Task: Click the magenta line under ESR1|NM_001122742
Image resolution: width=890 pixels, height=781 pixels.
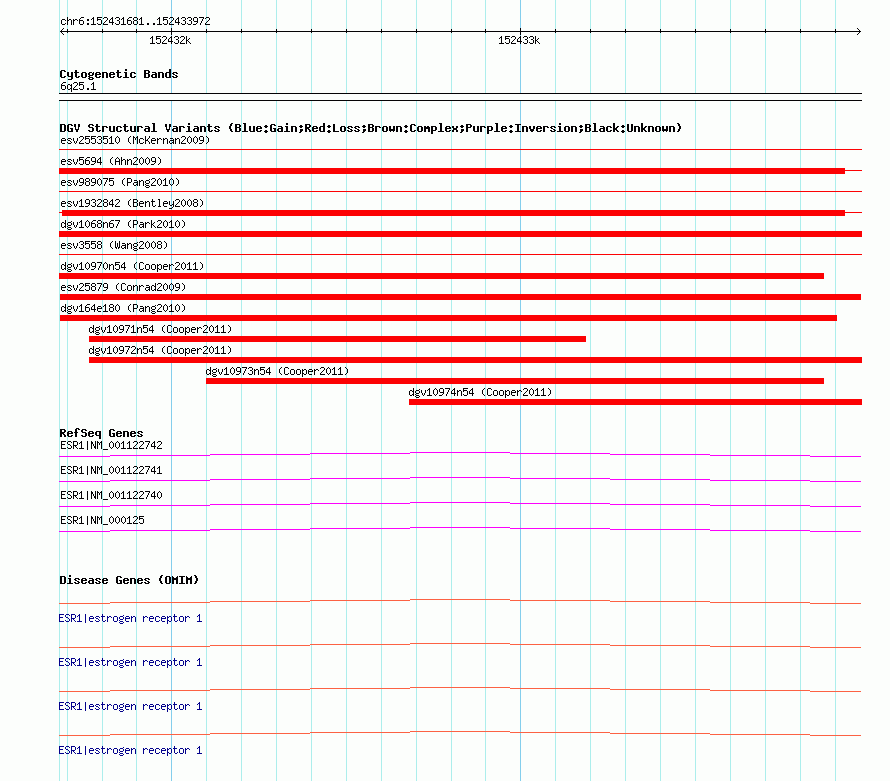Action: pos(460,453)
